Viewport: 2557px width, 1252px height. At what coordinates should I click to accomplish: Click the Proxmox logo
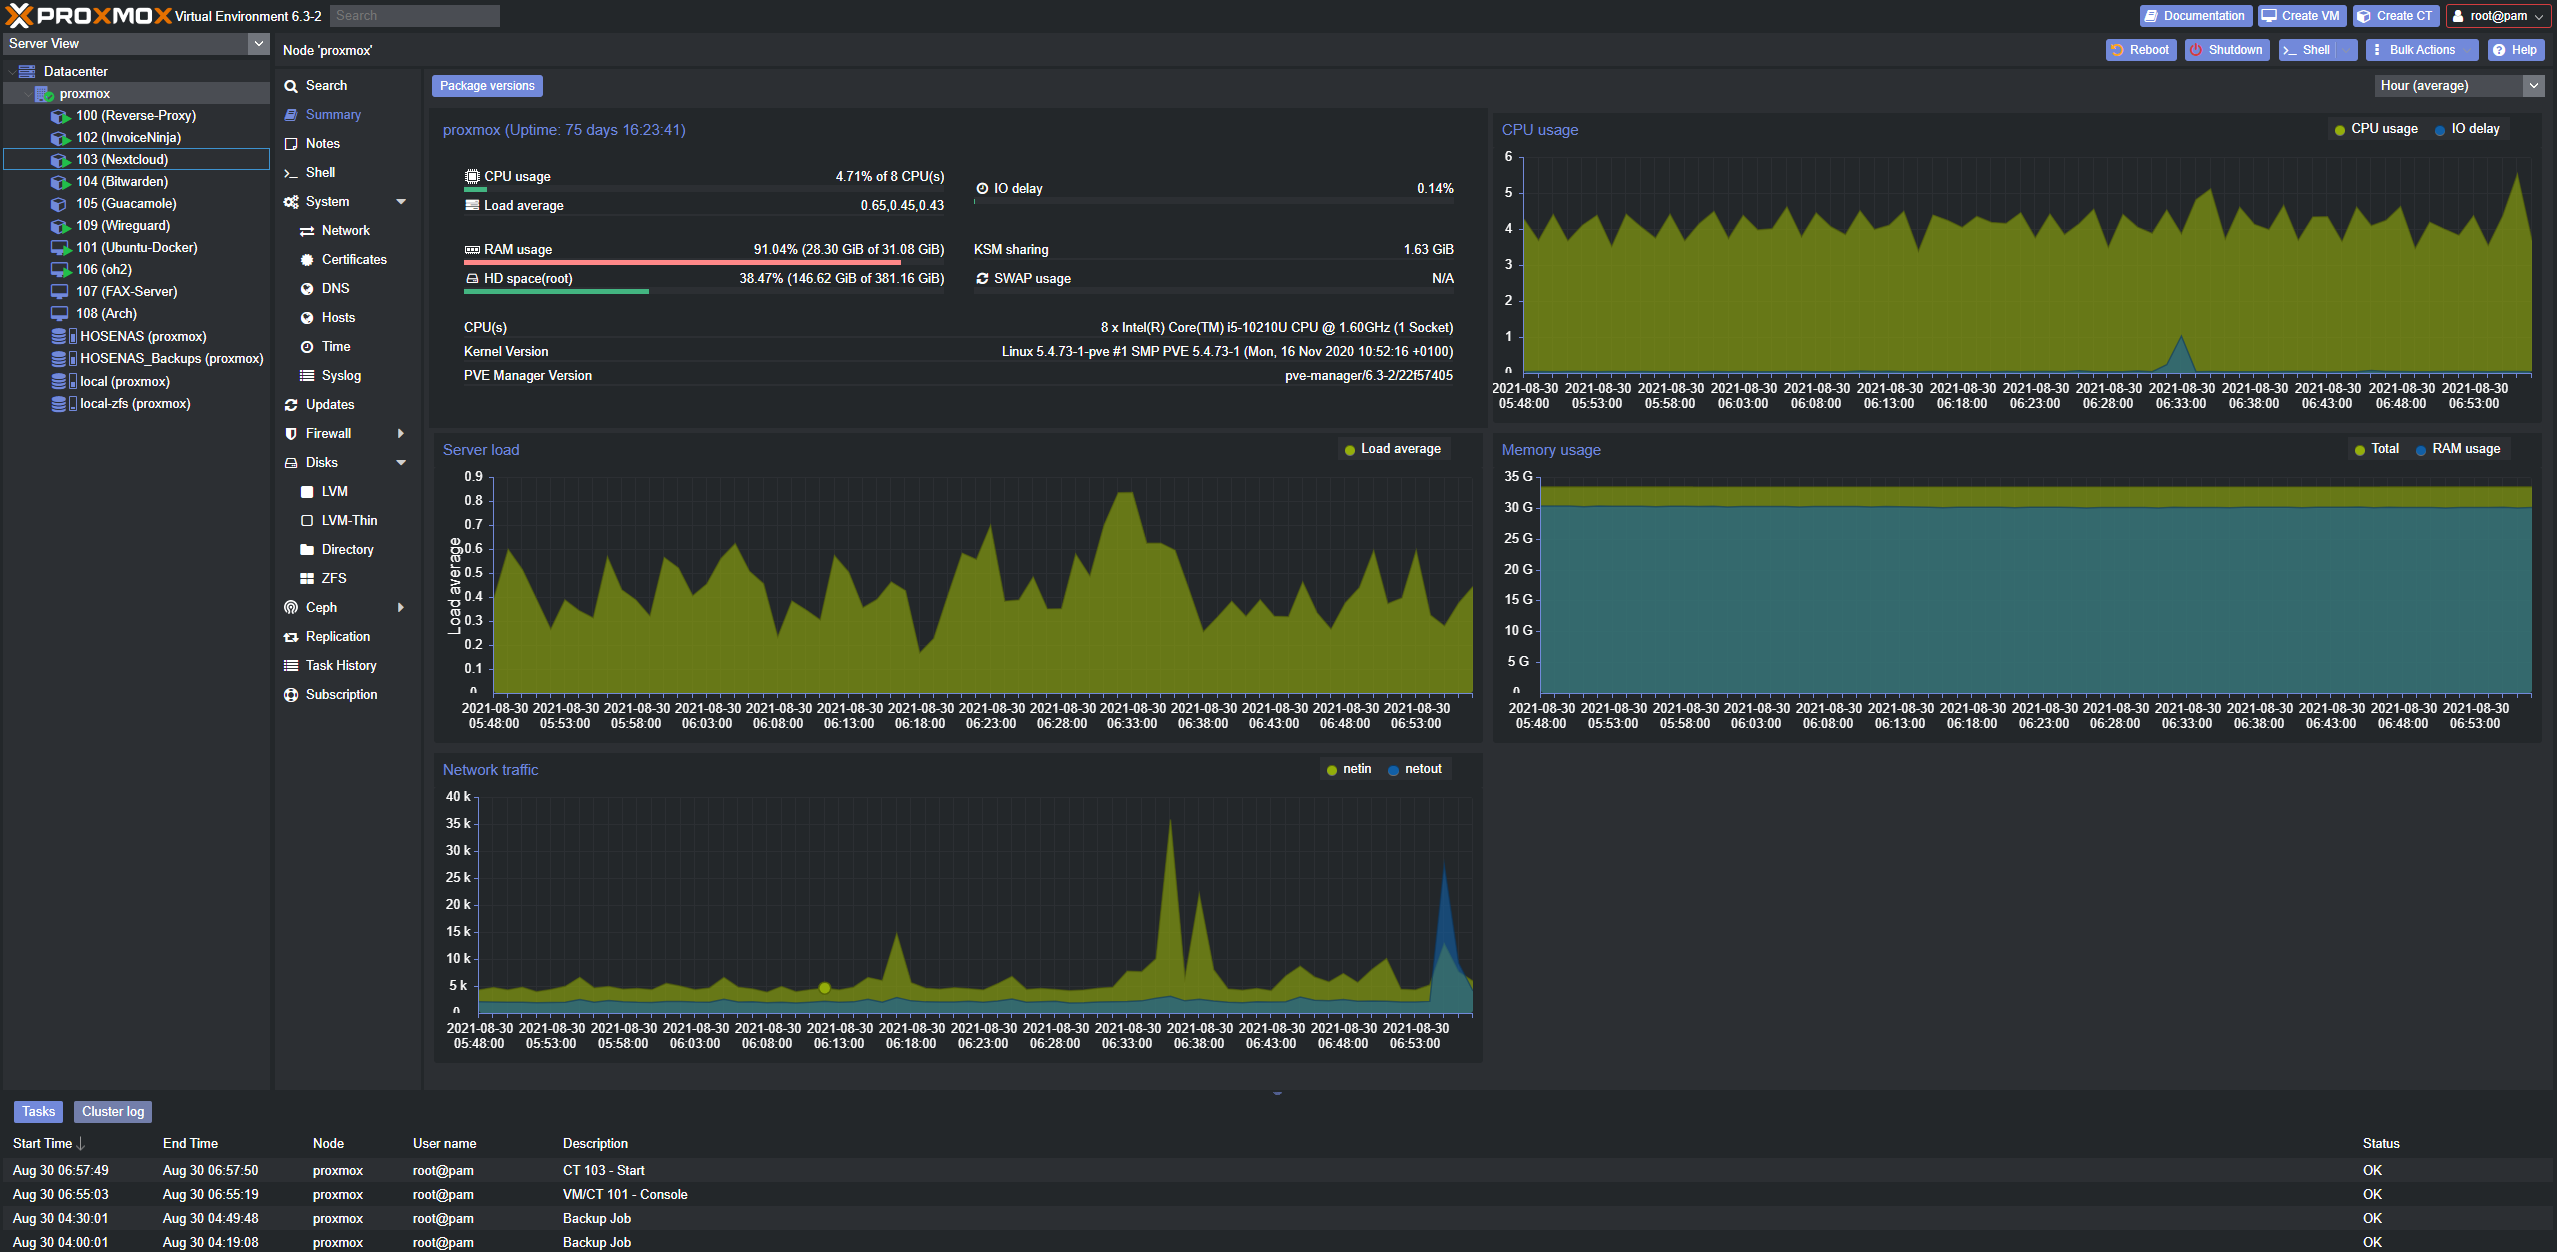[x=88, y=15]
